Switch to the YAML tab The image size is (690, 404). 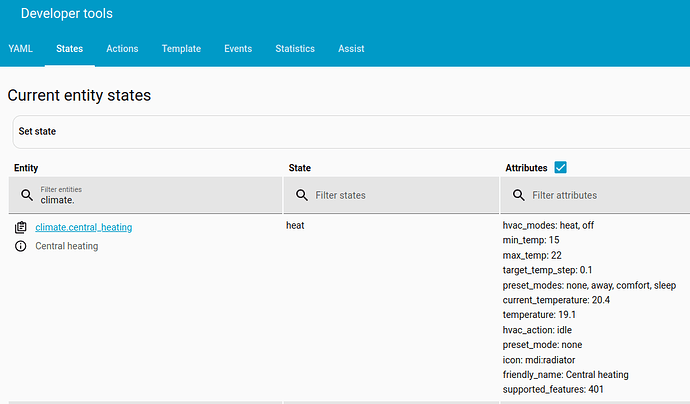coord(20,48)
